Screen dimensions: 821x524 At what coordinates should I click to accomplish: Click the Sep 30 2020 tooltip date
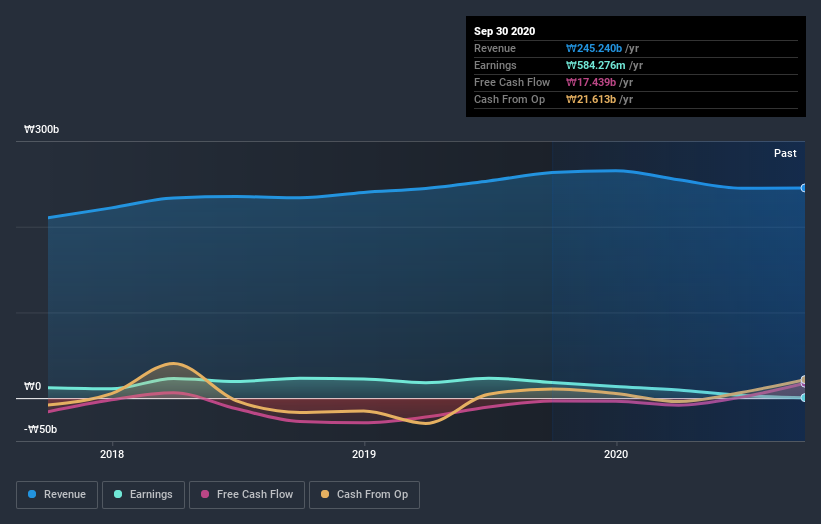pos(504,31)
